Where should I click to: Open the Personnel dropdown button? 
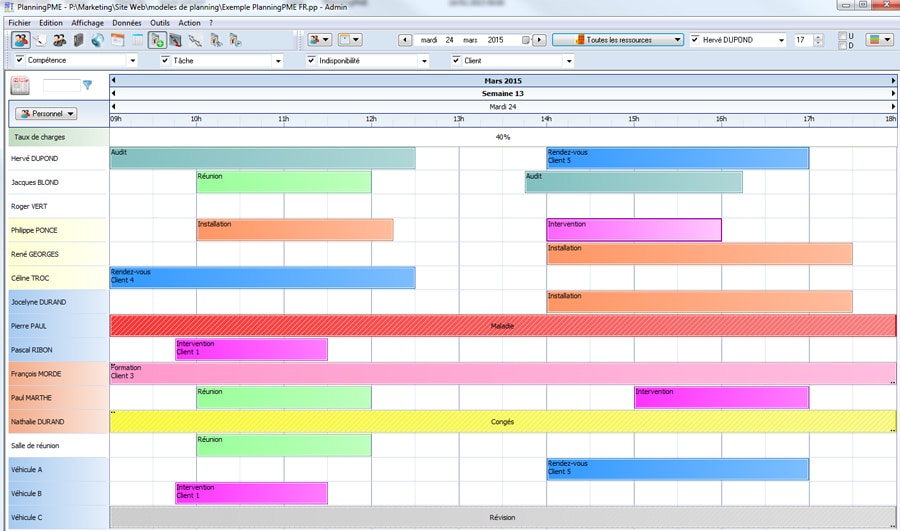tap(47, 114)
